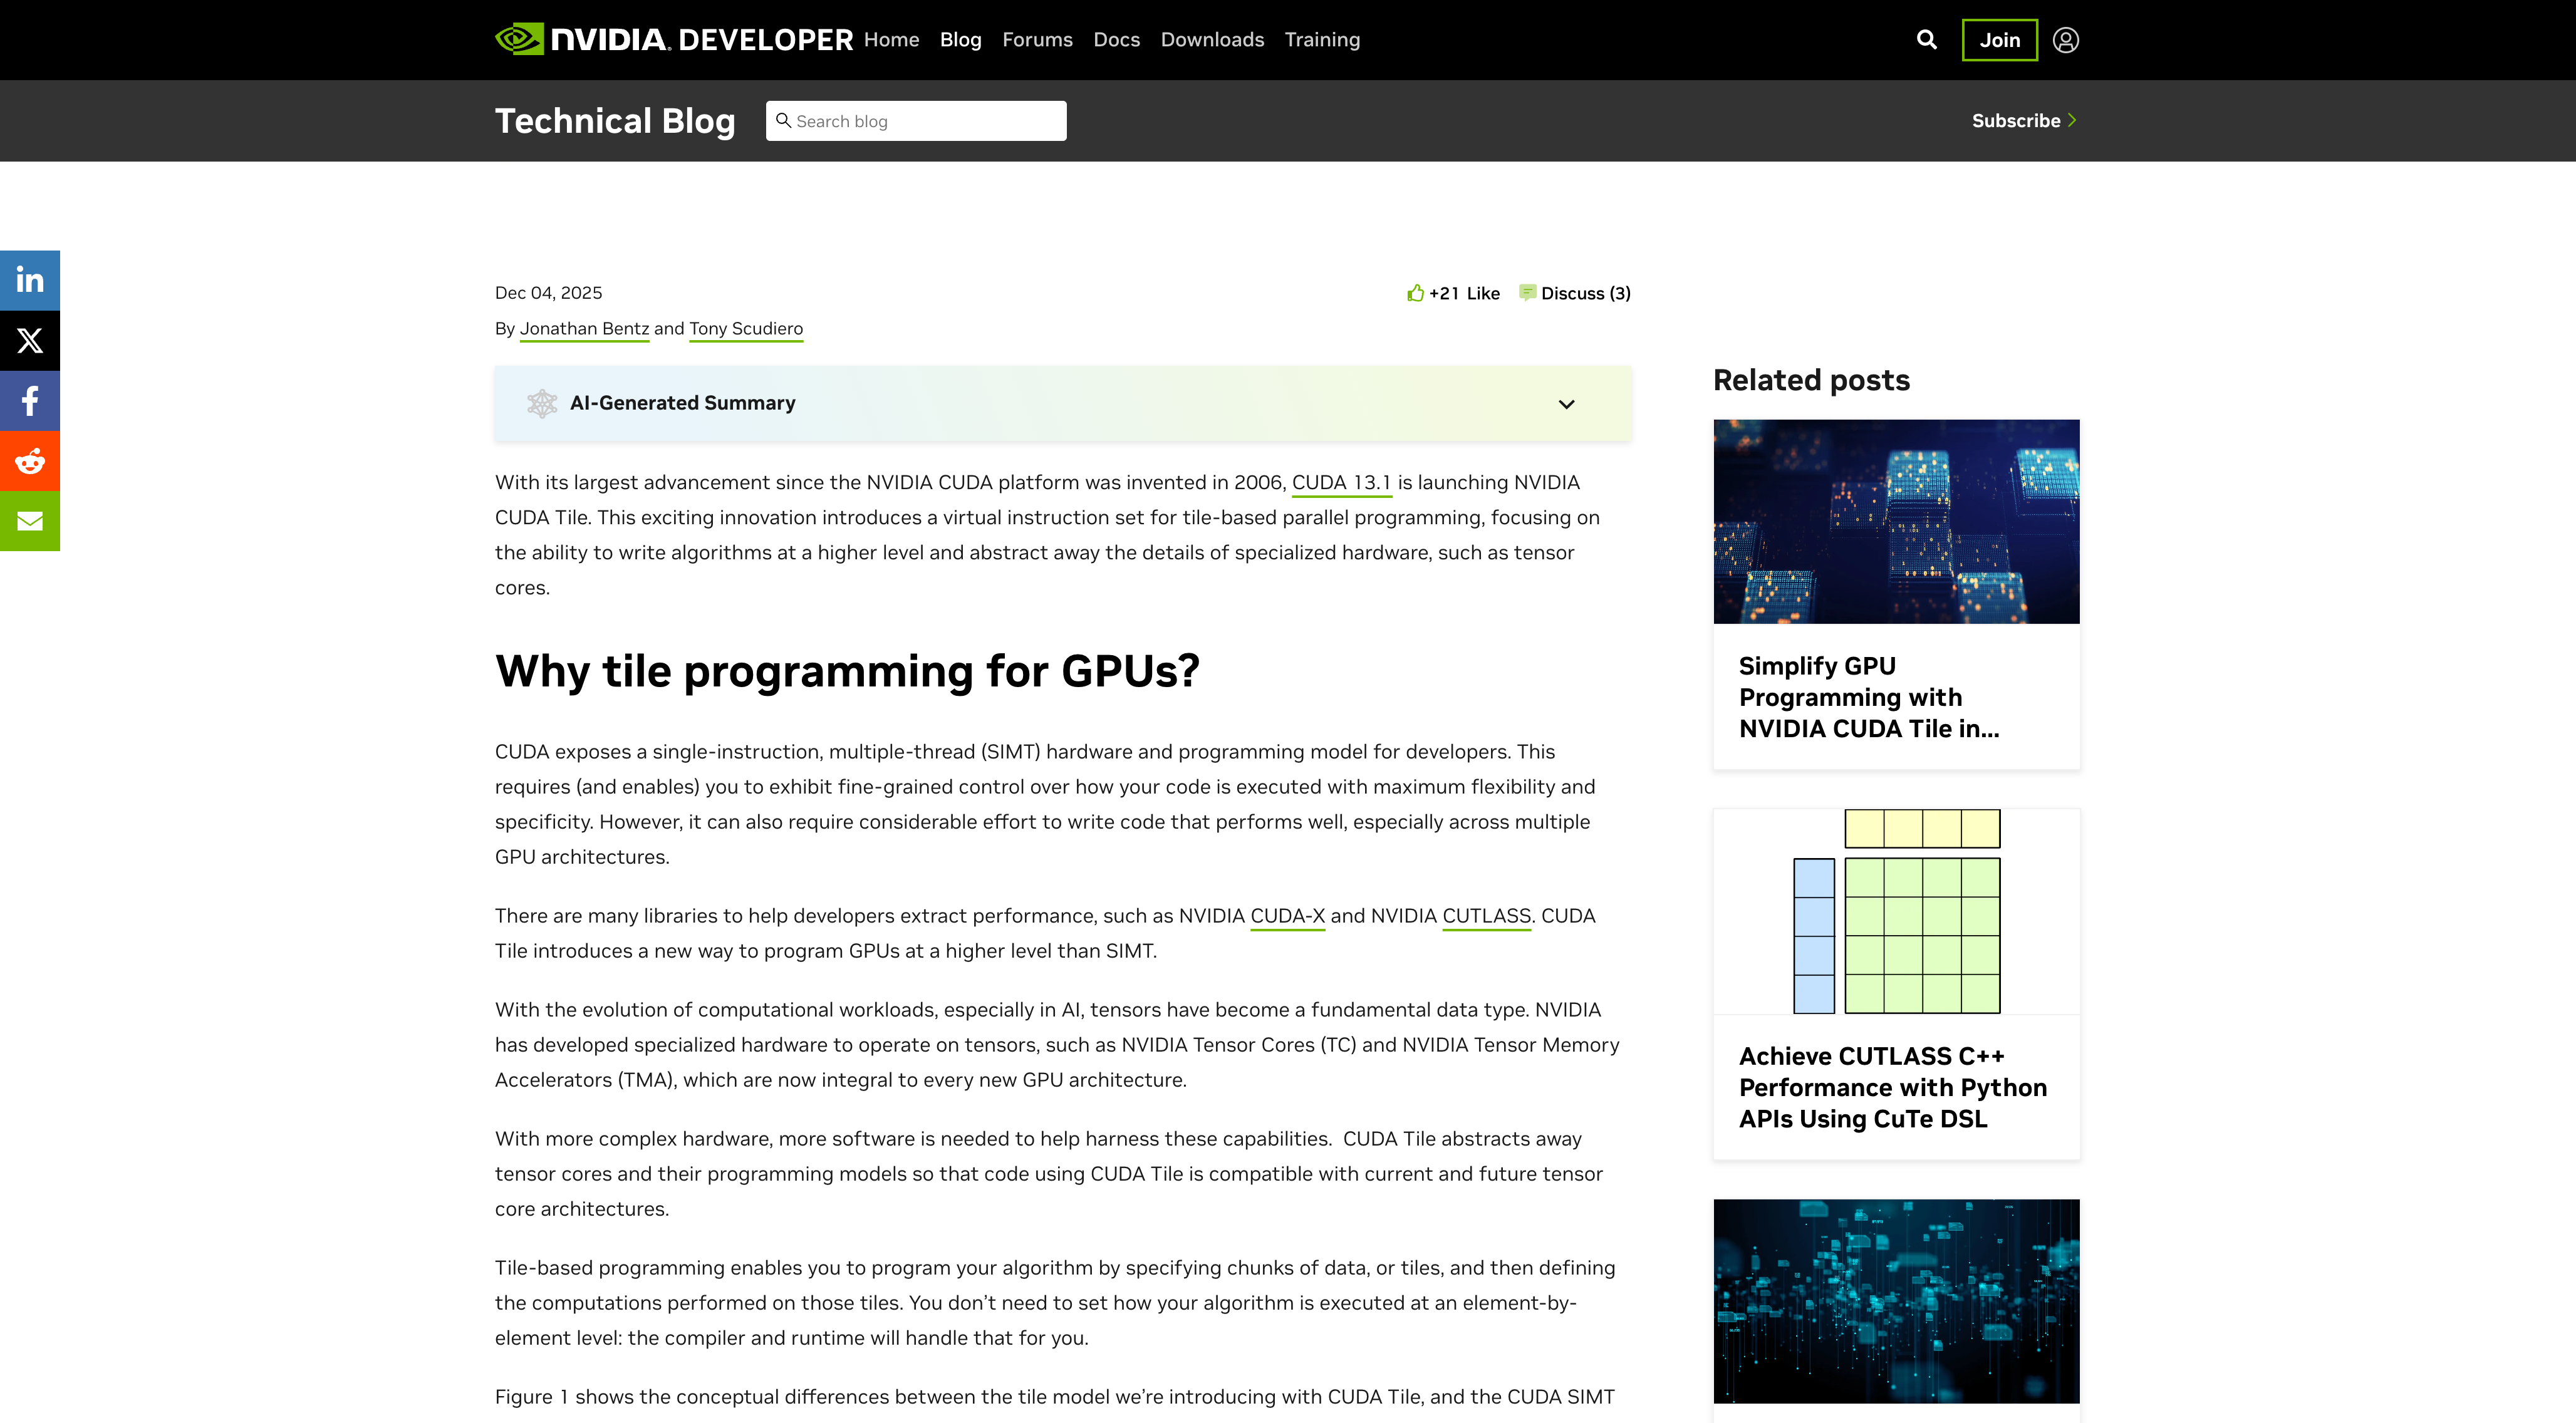
Task: Expand the AI-Generated Summary chevron
Action: pyautogui.click(x=1566, y=404)
